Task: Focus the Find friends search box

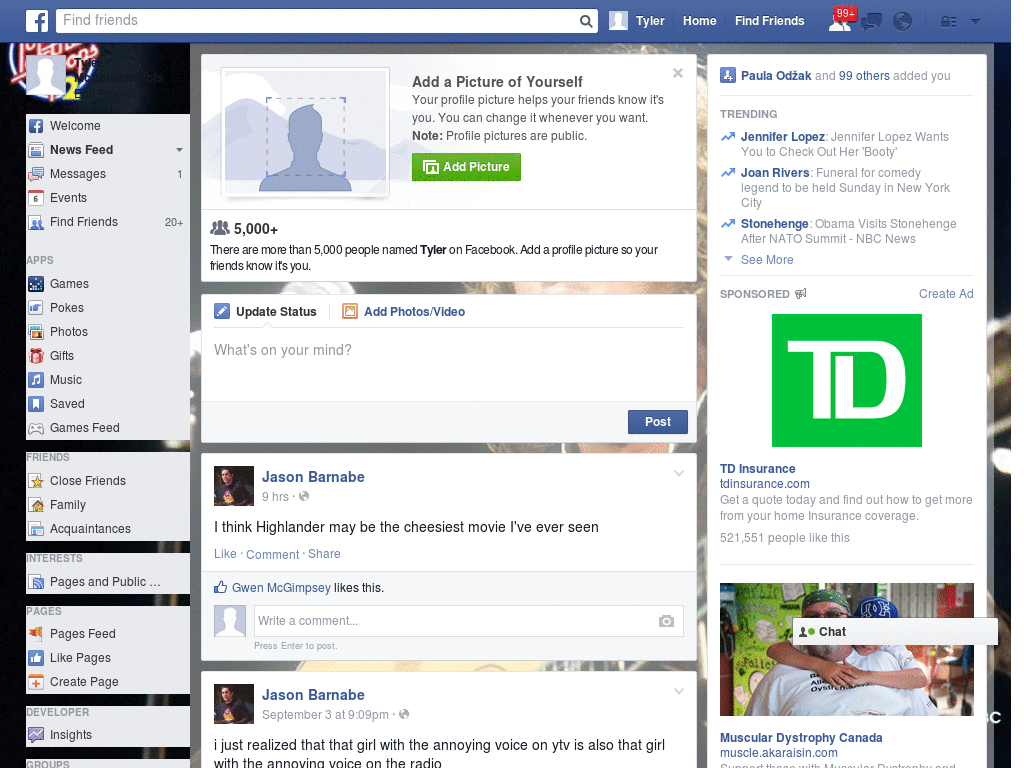Action: coord(317,21)
